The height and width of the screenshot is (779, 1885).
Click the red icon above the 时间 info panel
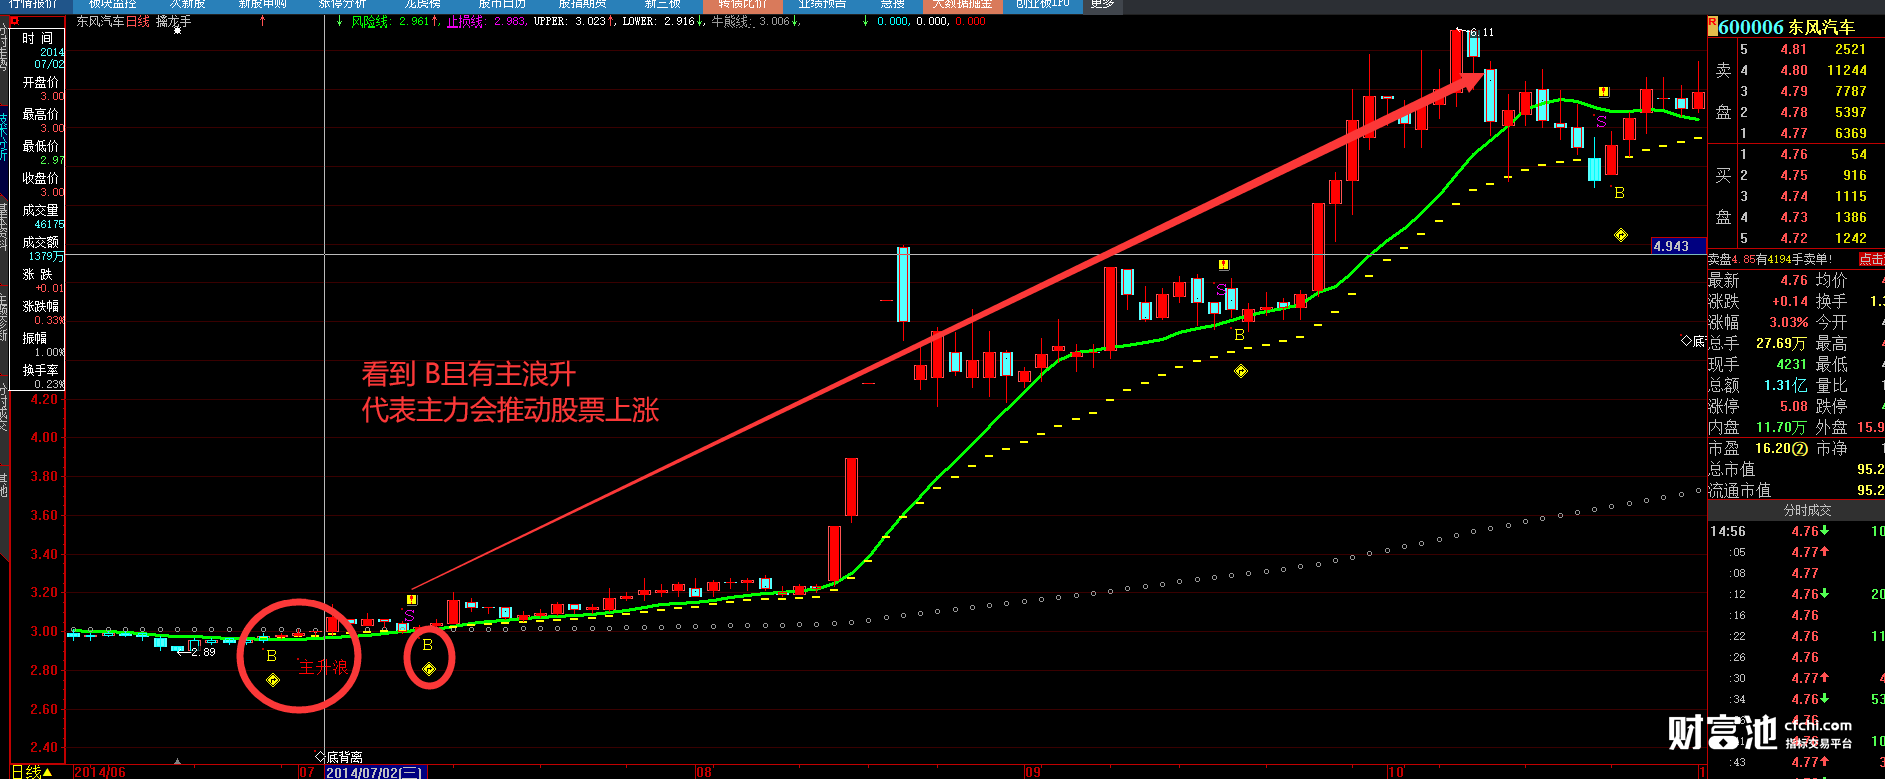point(14,21)
